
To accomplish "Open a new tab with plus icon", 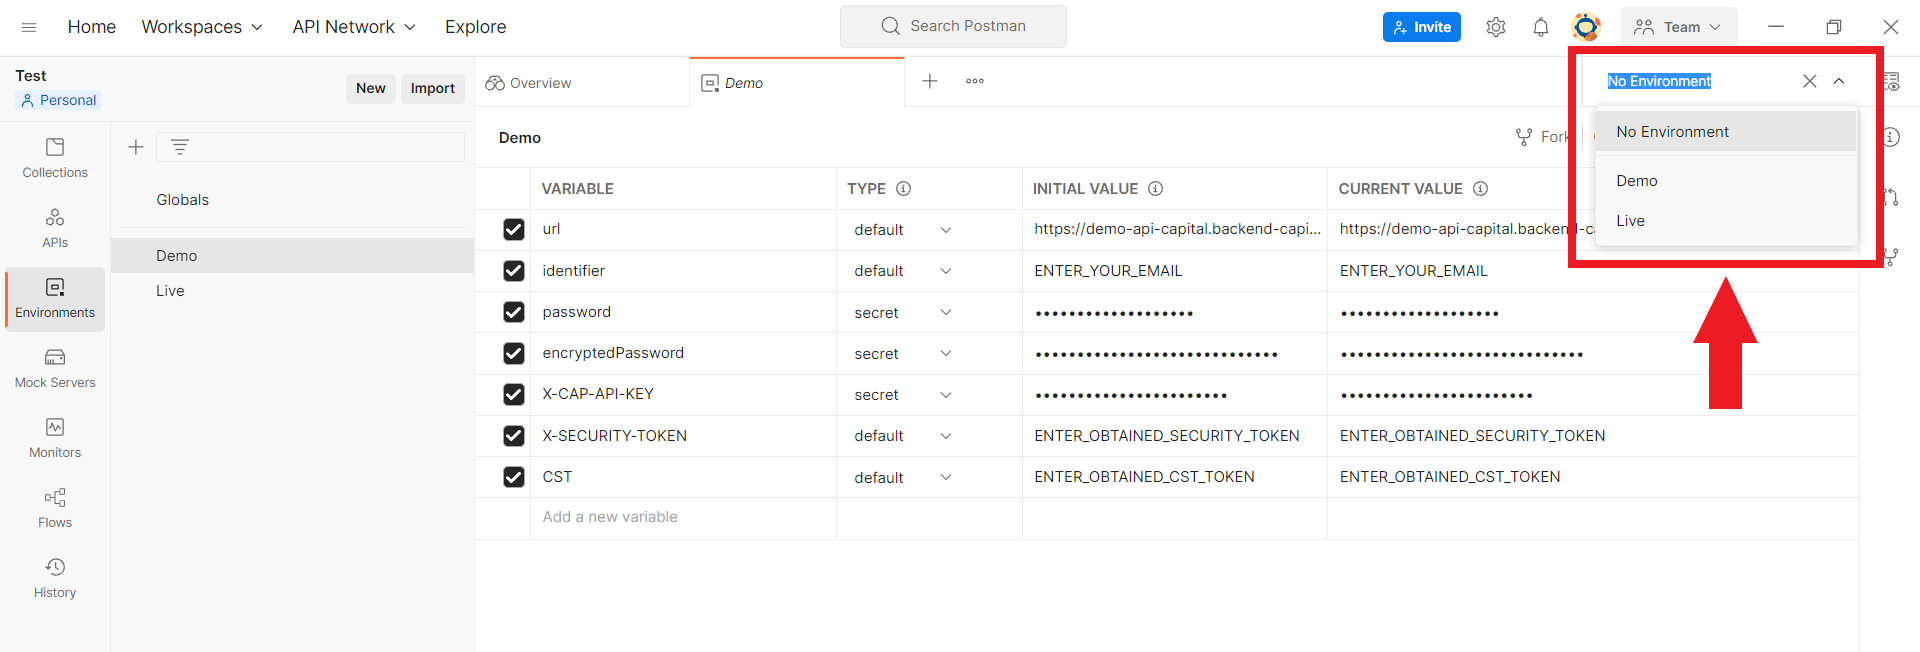I will click(930, 81).
